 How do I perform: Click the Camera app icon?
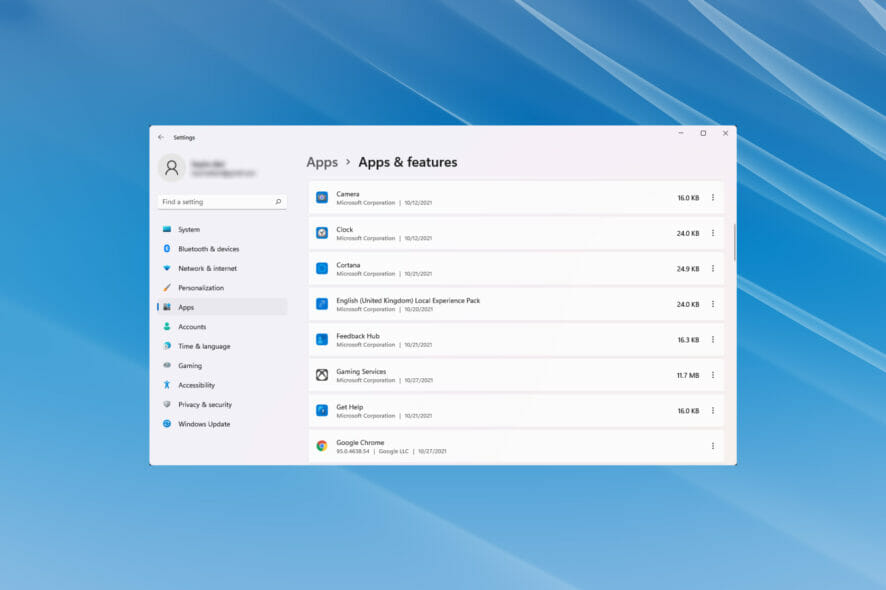(322, 198)
